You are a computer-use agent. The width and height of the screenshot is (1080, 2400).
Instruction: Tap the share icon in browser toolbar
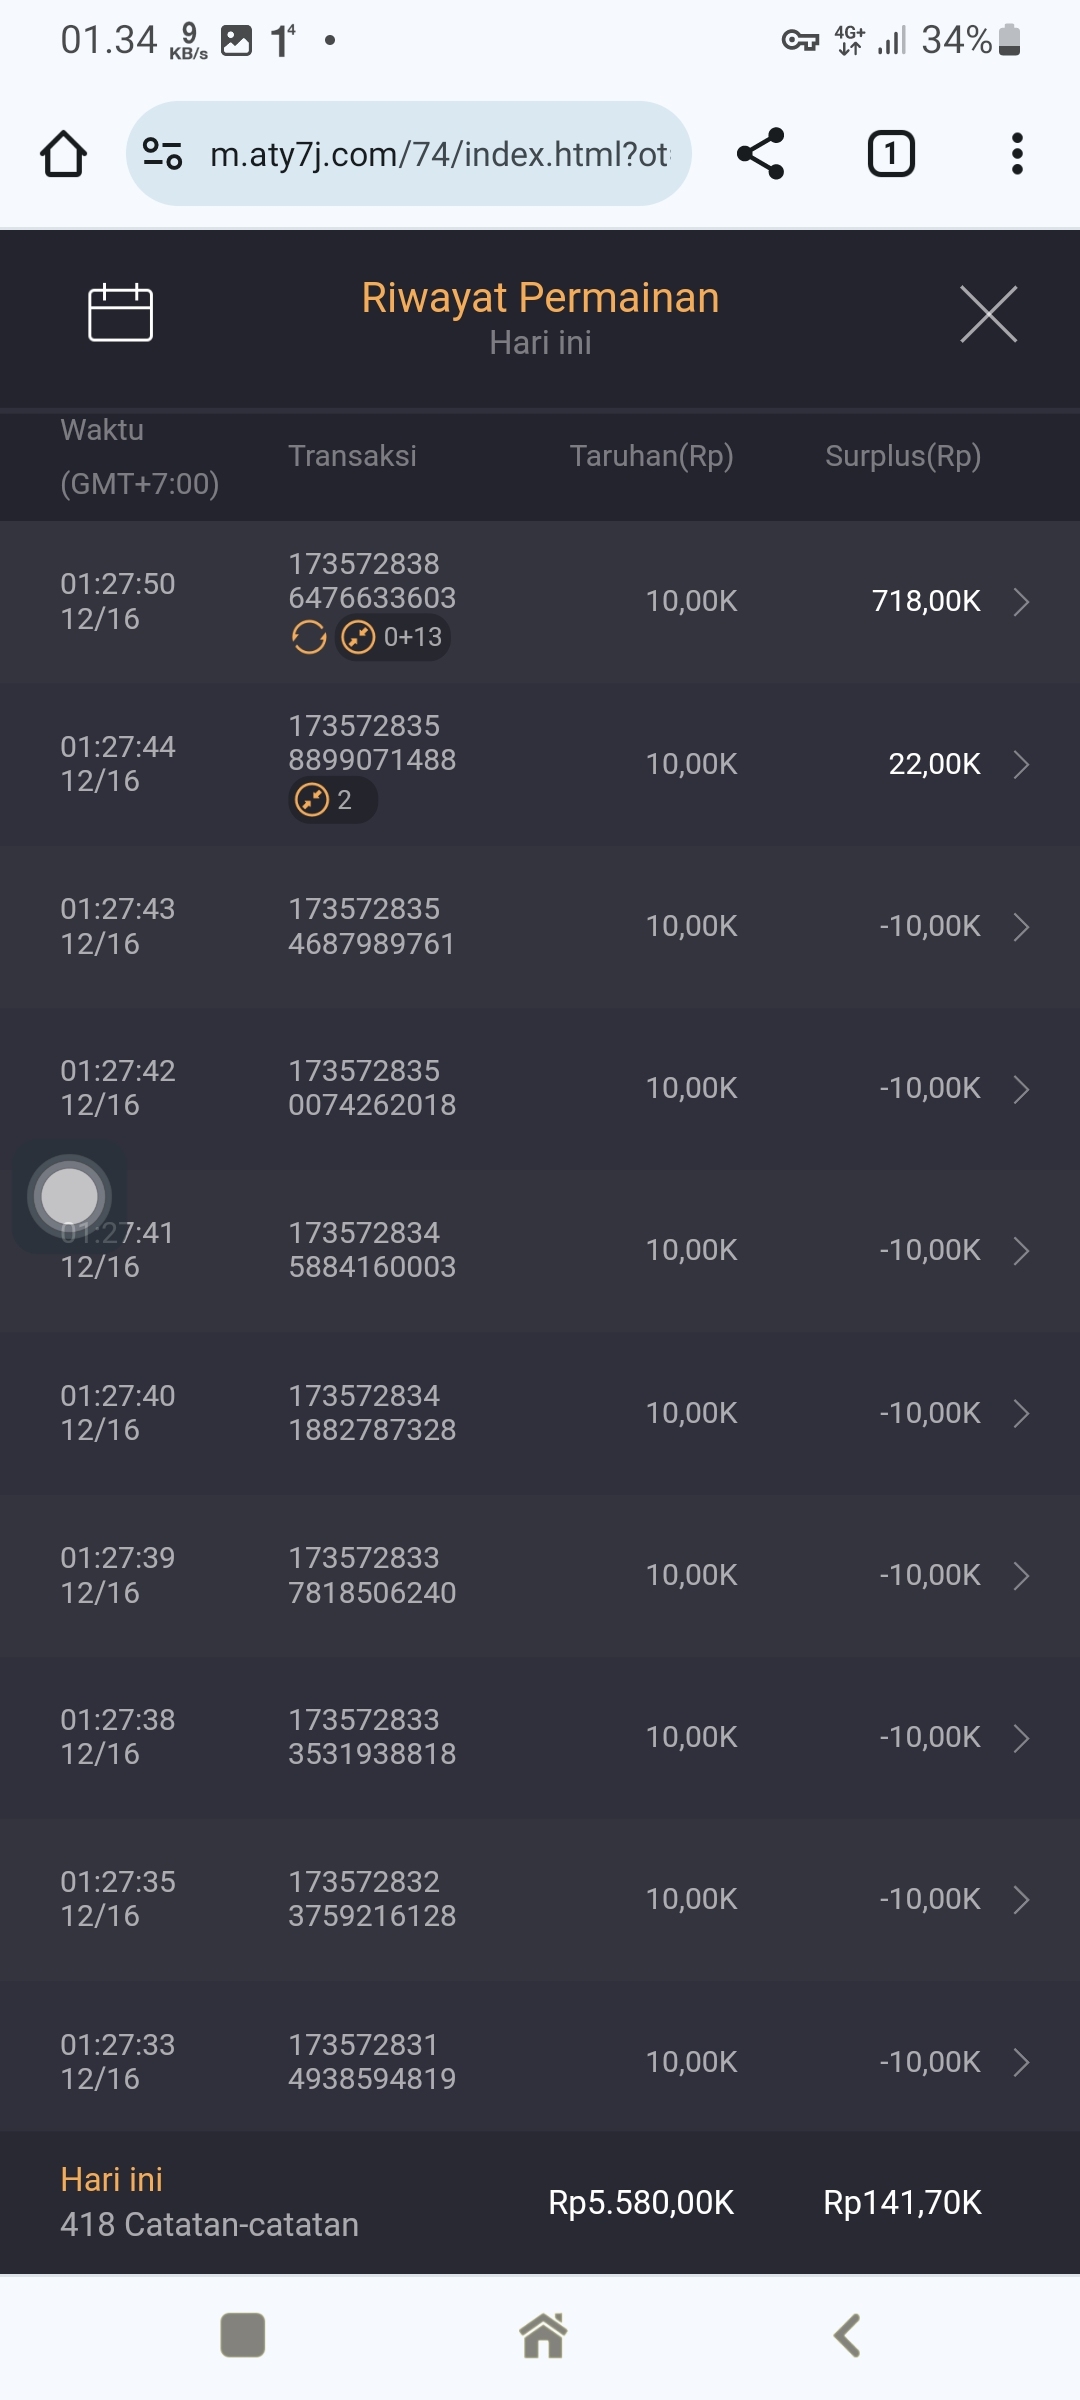pyautogui.click(x=761, y=154)
